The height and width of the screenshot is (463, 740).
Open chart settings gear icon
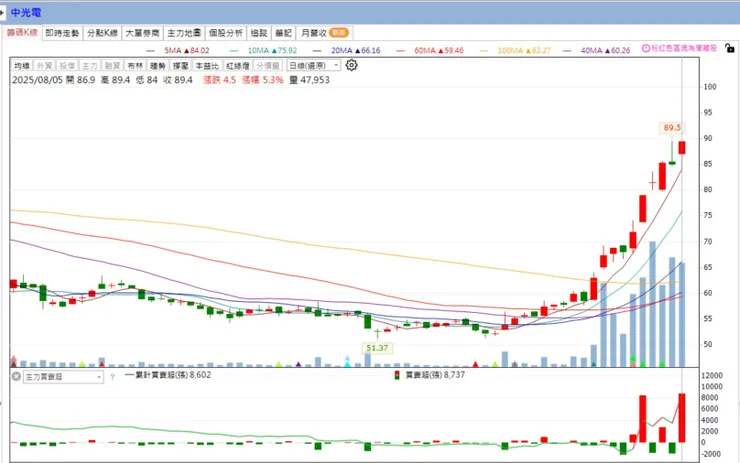[x=351, y=65]
